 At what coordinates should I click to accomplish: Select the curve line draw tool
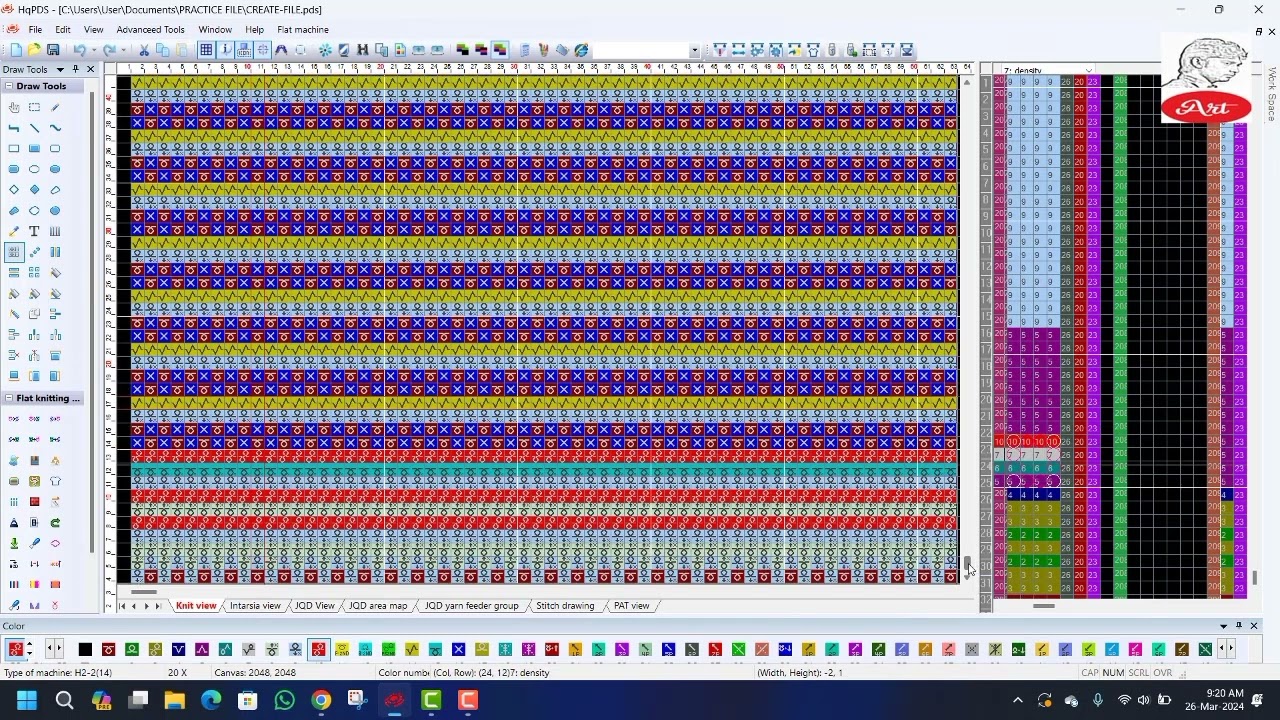(x=55, y=128)
